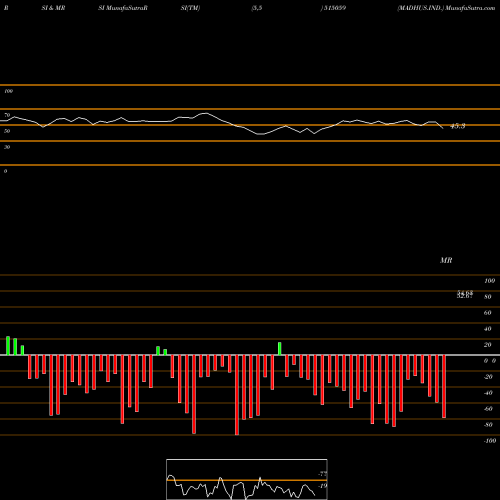The width and height of the screenshot is (500, 500).
Task: Click '(MADHUS.IND.) MunafaSutra.com' header text
Action: [x=446, y=8]
